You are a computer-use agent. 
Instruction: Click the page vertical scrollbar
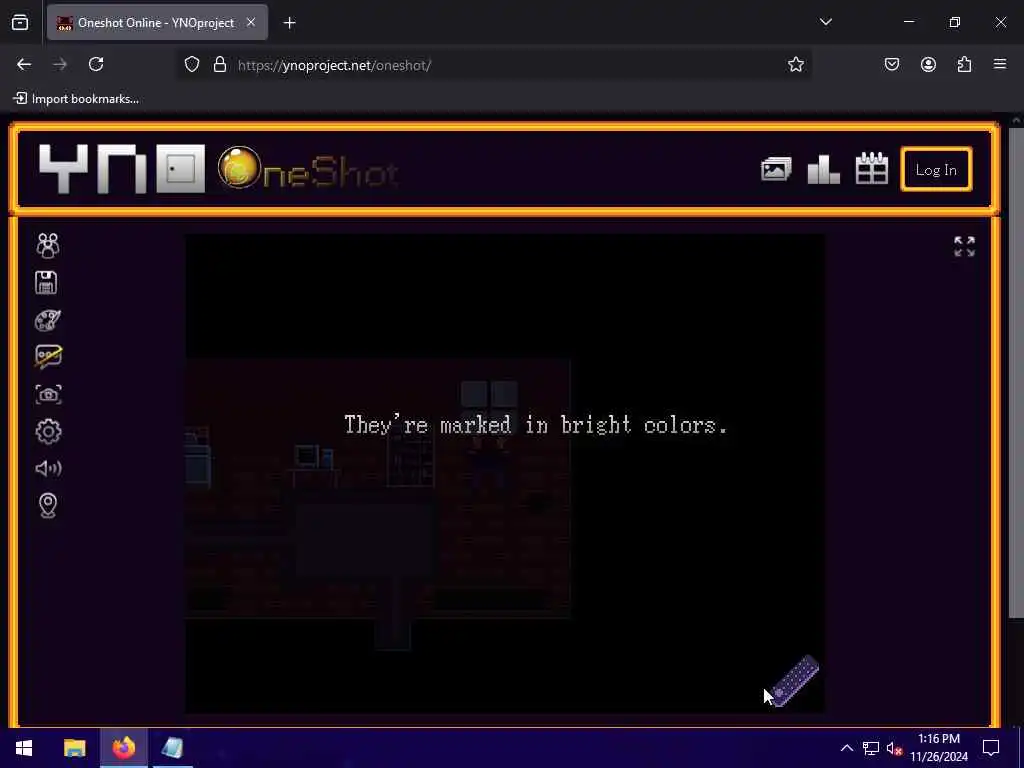pyautogui.click(x=1016, y=372)
